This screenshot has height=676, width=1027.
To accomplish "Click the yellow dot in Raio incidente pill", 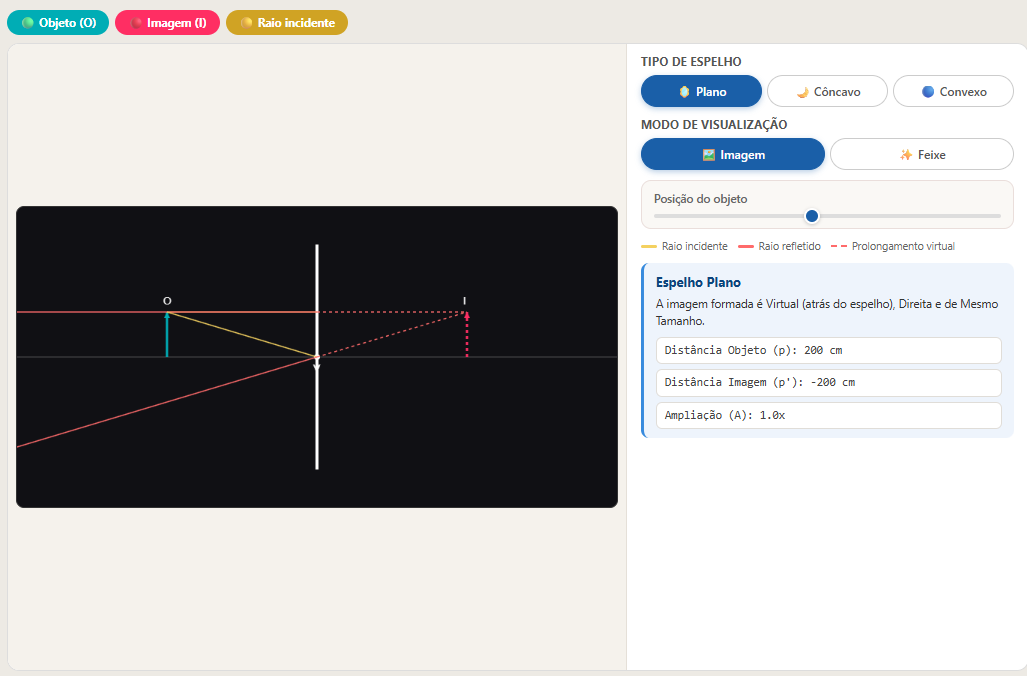I will [x=246, y=22].
